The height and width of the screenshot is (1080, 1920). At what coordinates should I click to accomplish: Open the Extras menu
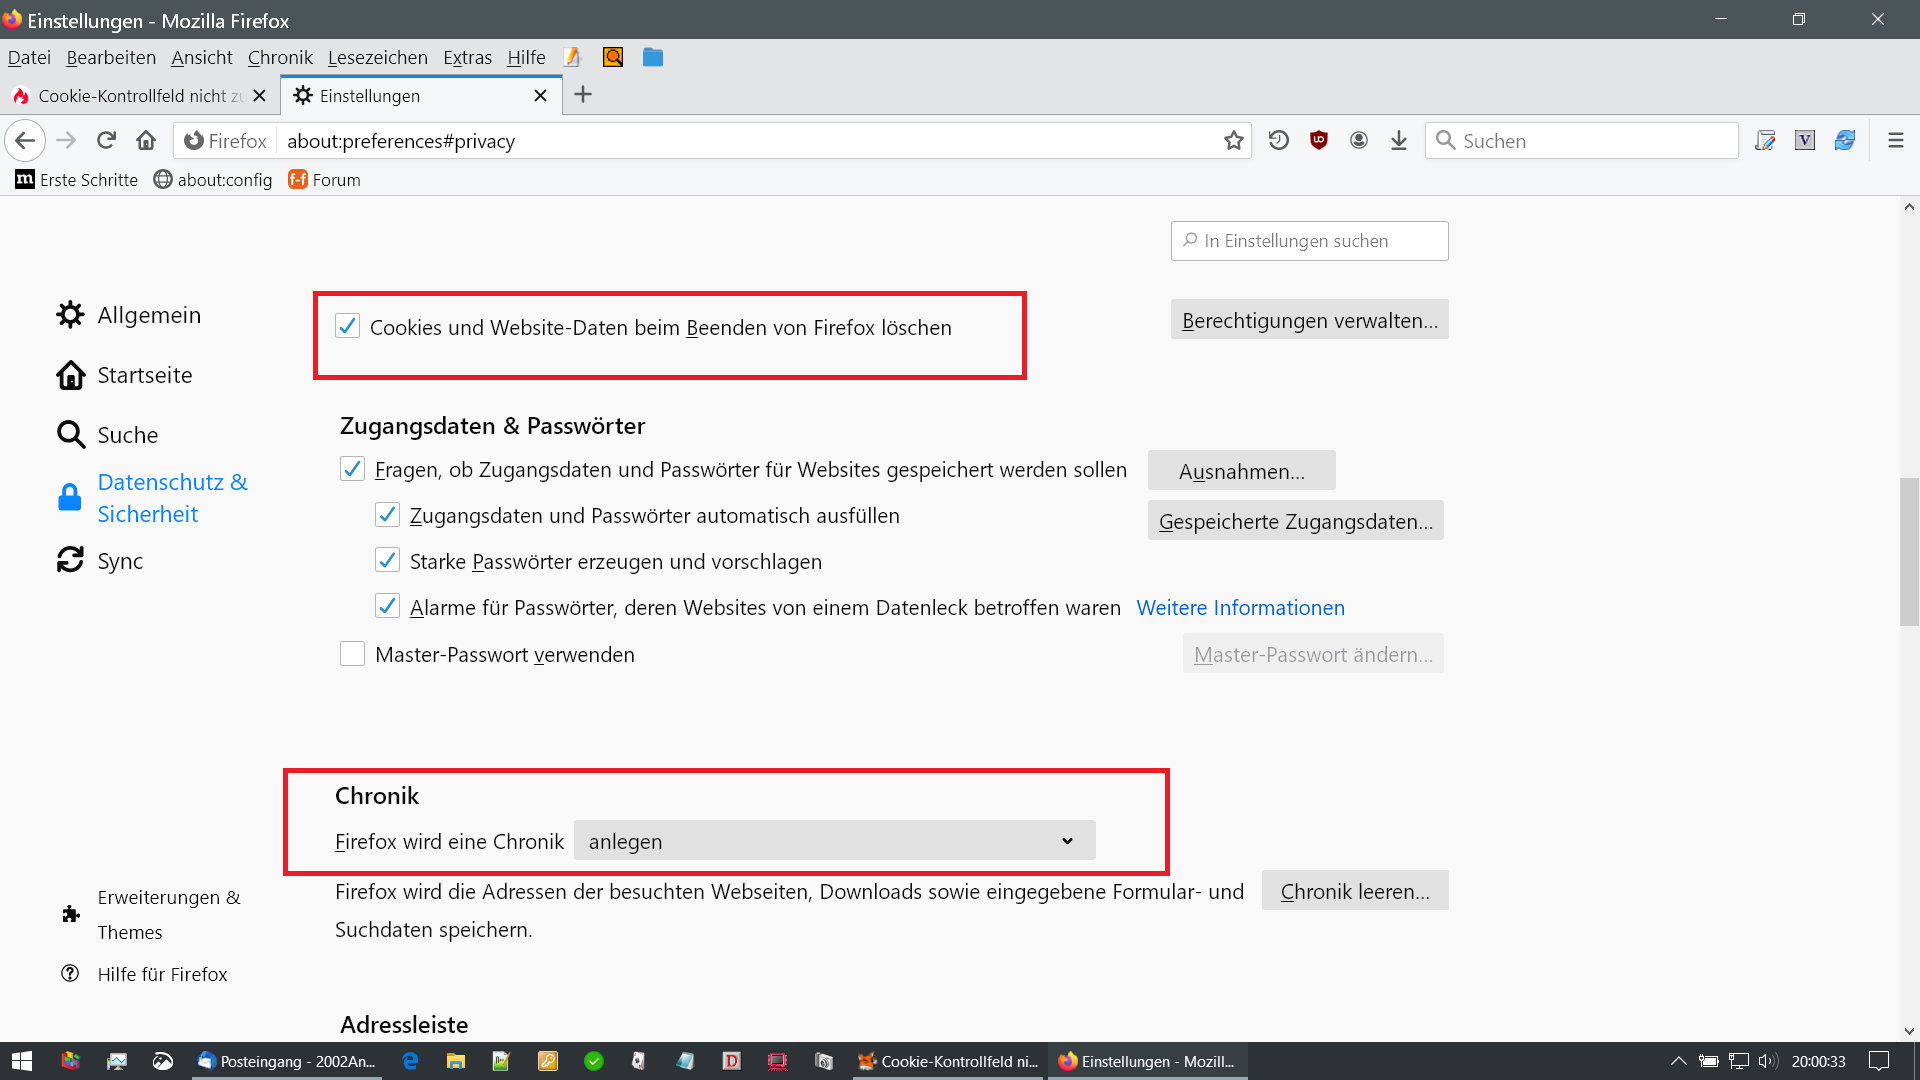tap(467, 57)
